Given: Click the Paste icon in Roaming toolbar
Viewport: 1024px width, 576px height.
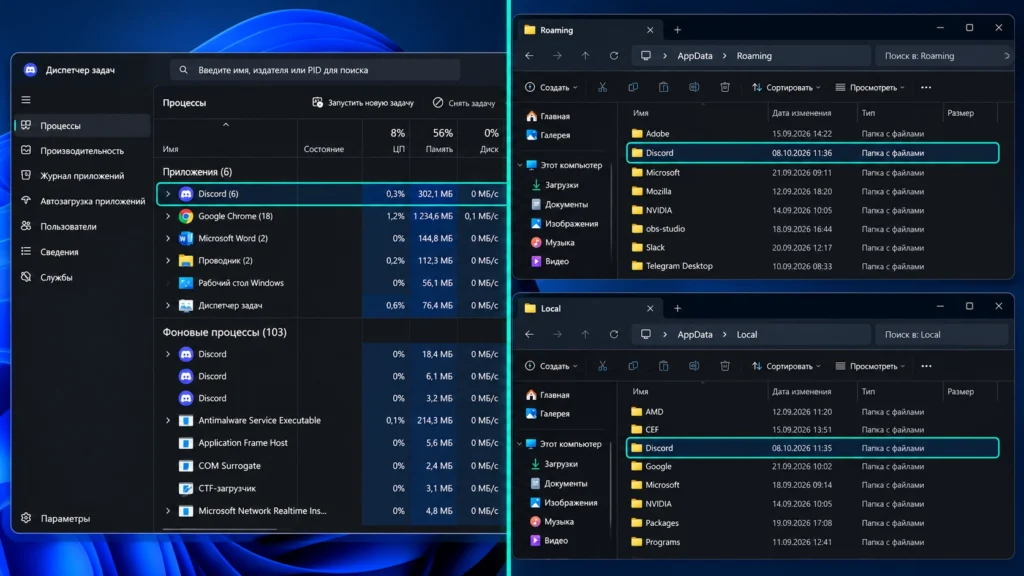Looking at the screenshot, I should (x=664, y=88).
